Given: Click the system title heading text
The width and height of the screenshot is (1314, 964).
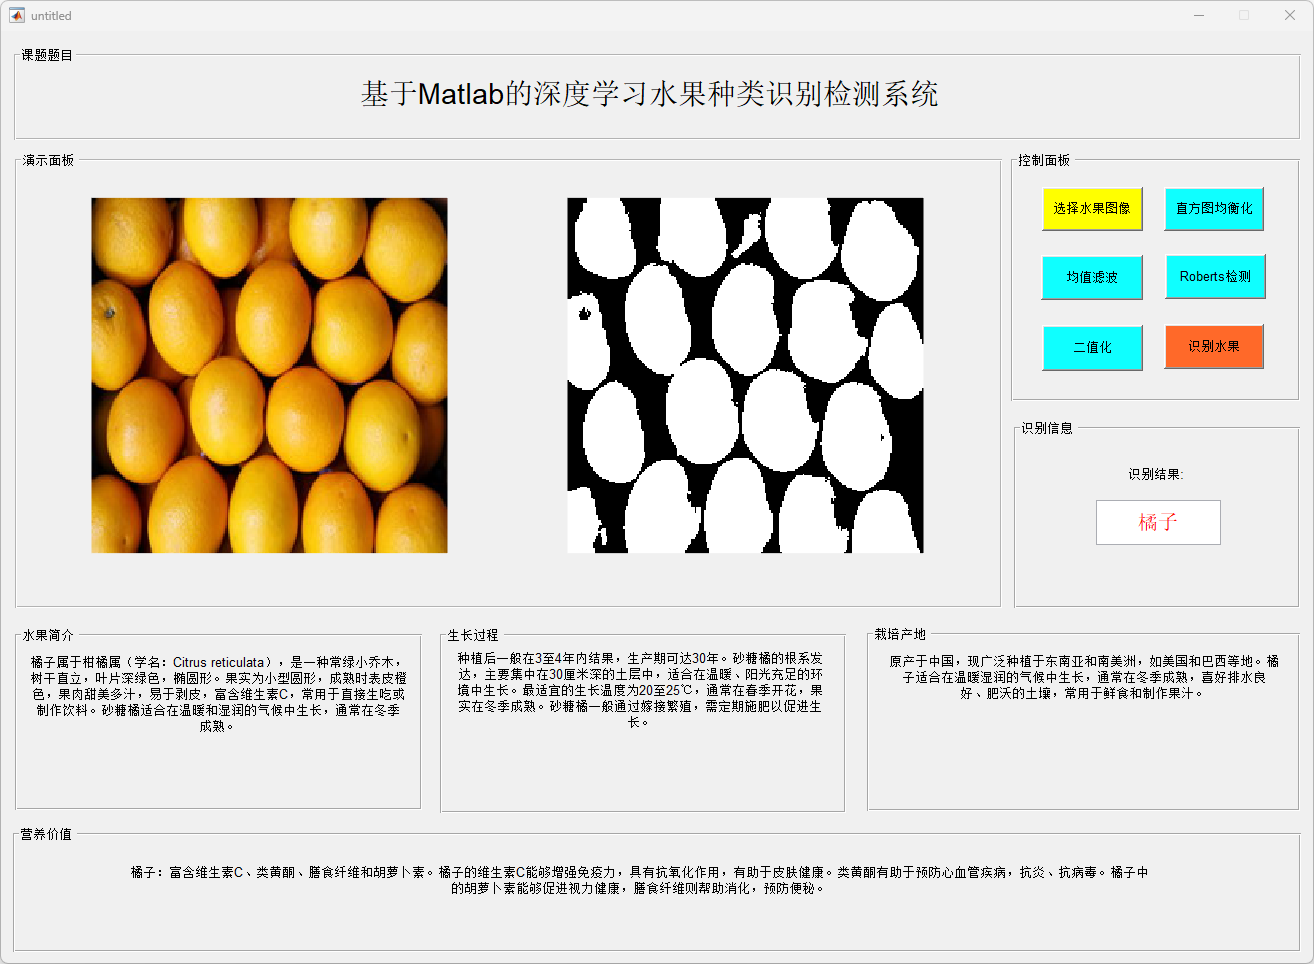Looking at the screenshot, I should click(x=649, y=94).
